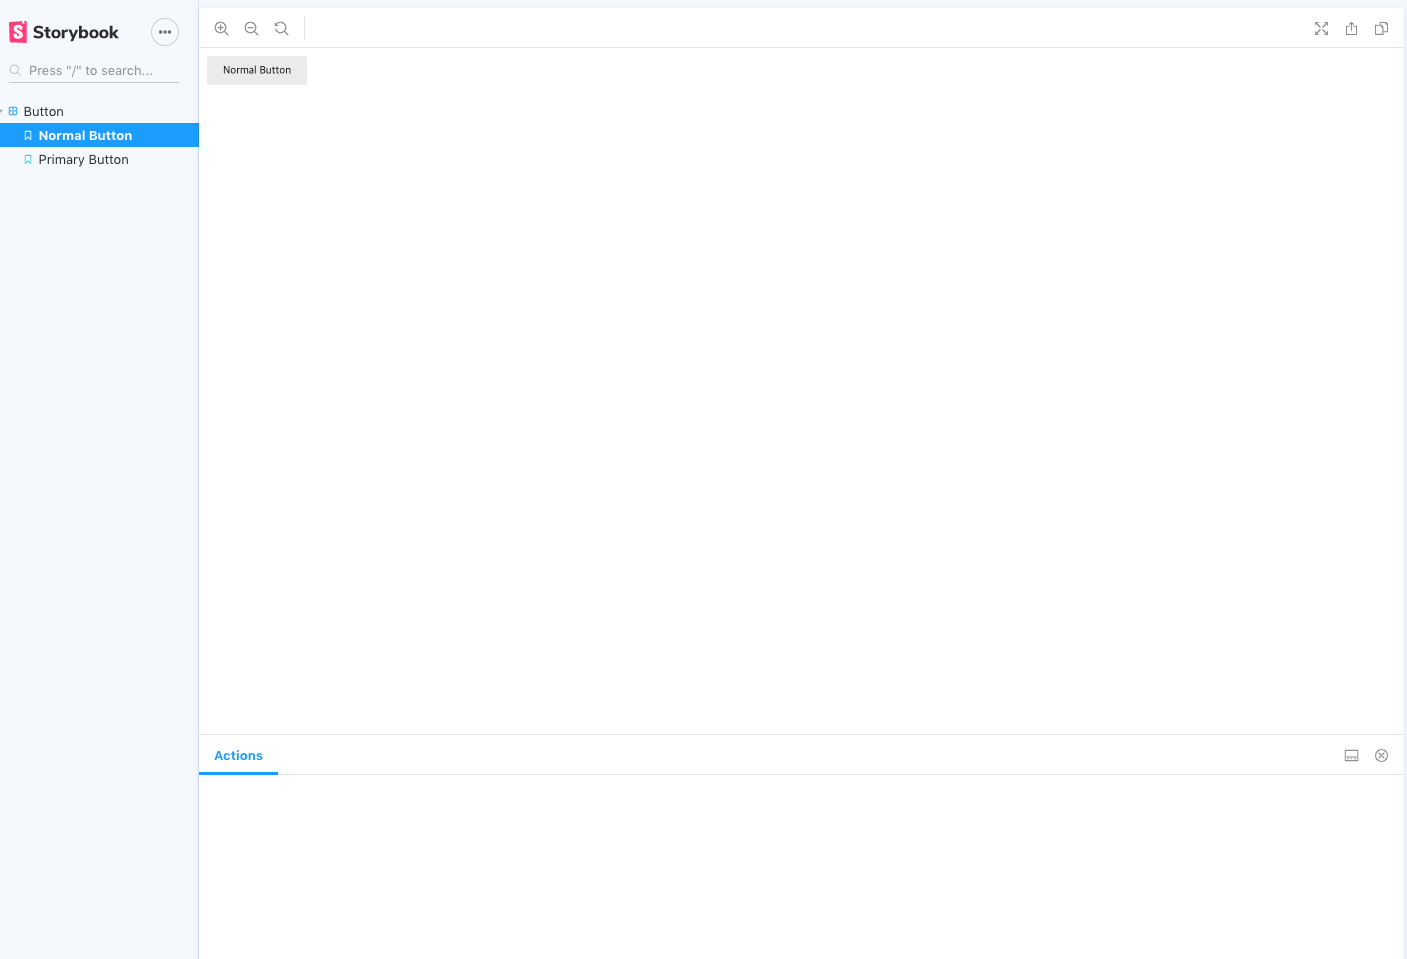
Task: Click the Normal Button in the canvas
Action: (x=257, y=70)
